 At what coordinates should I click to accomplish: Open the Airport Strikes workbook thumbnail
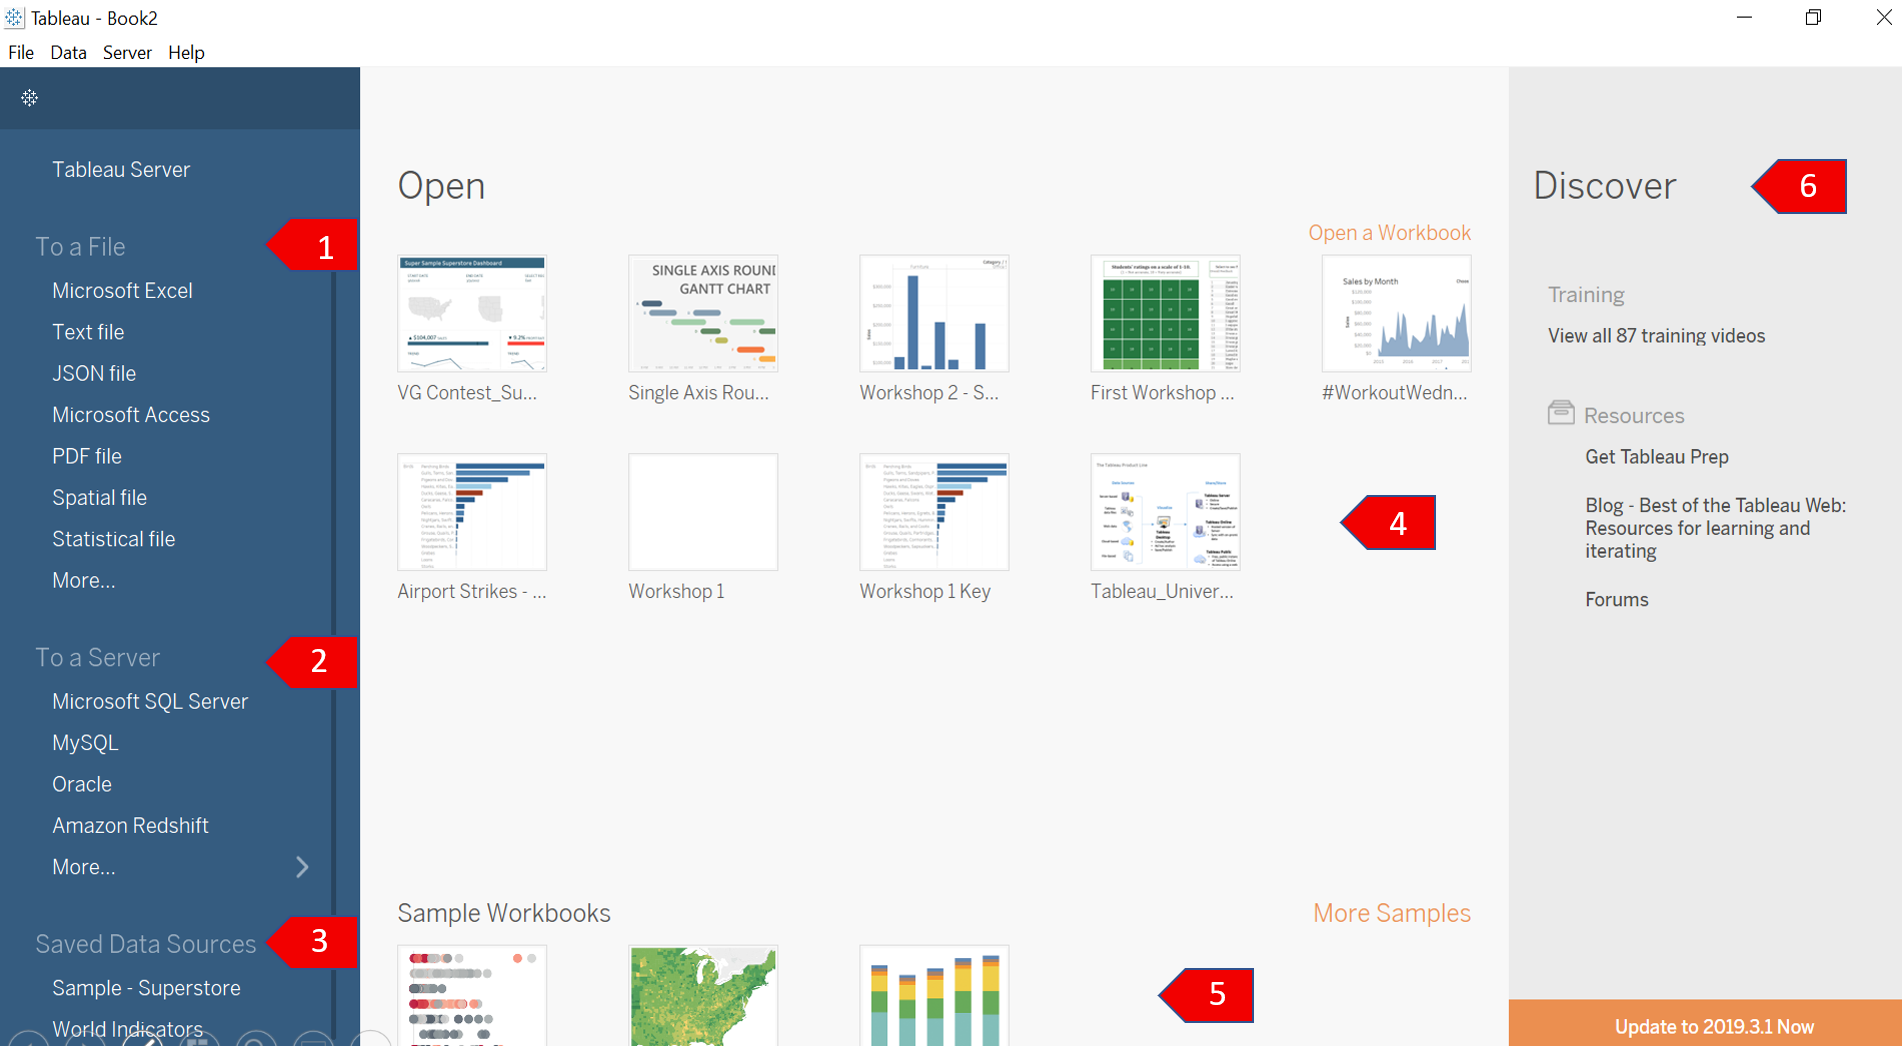click(x=471, y=512)
